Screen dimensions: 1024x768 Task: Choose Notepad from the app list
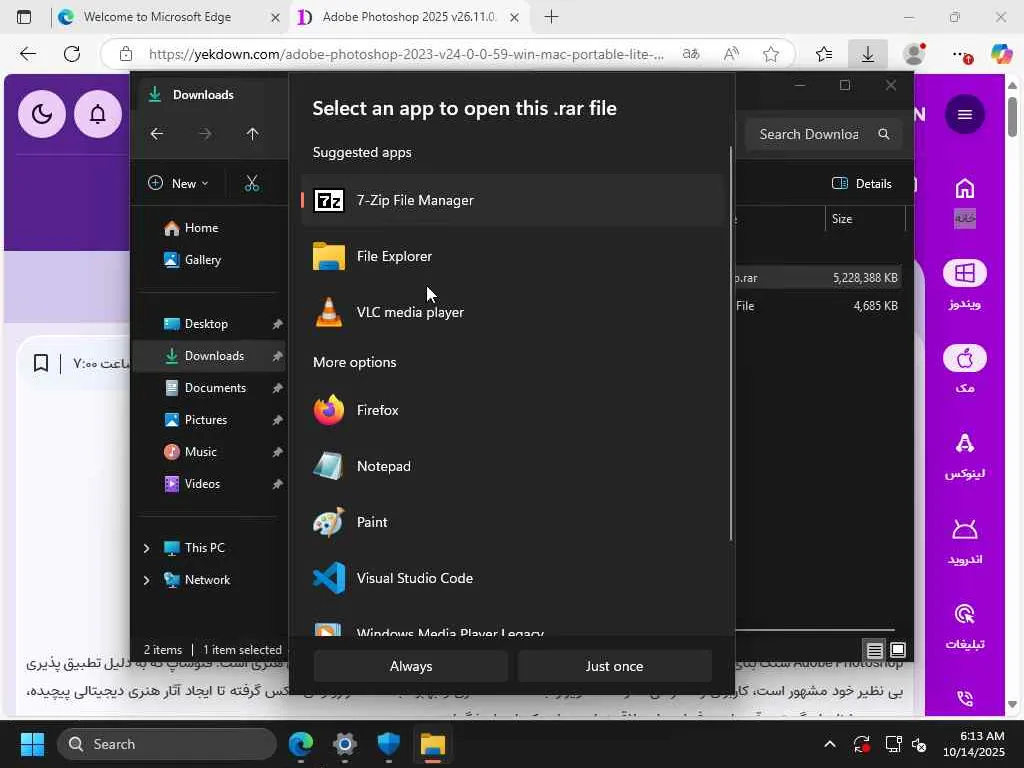click(513, 466)
